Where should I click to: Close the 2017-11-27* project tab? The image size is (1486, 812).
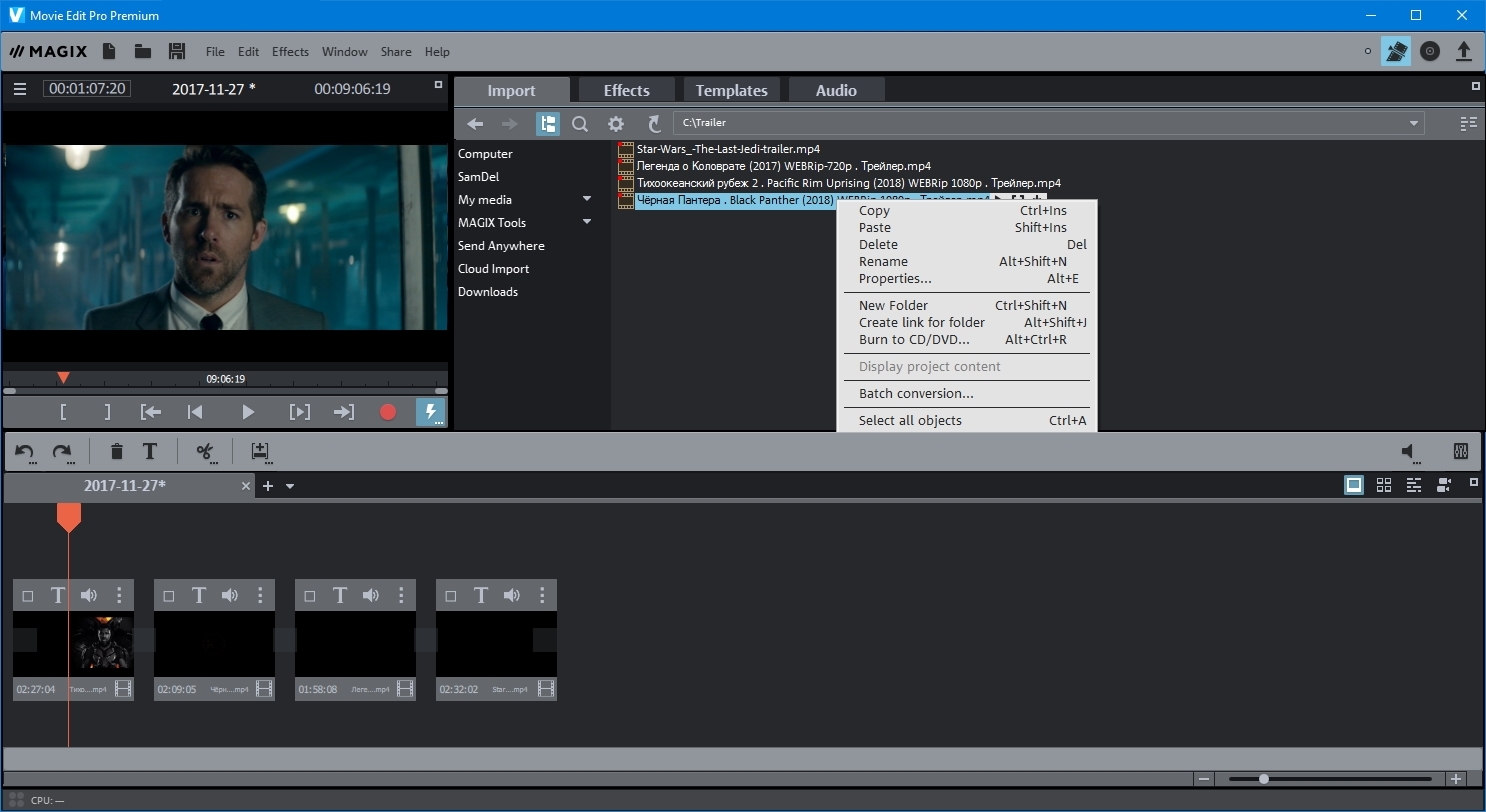tap(246, 486)
